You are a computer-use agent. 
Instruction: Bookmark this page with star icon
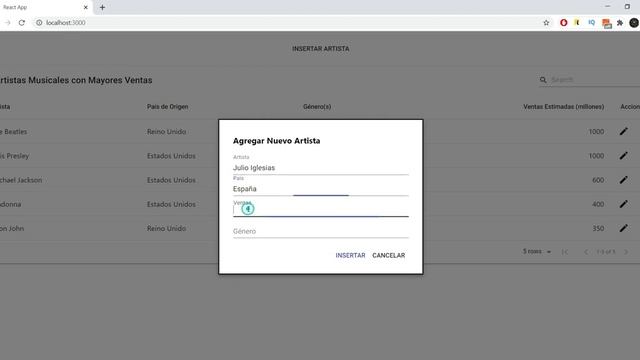point(546,23)
